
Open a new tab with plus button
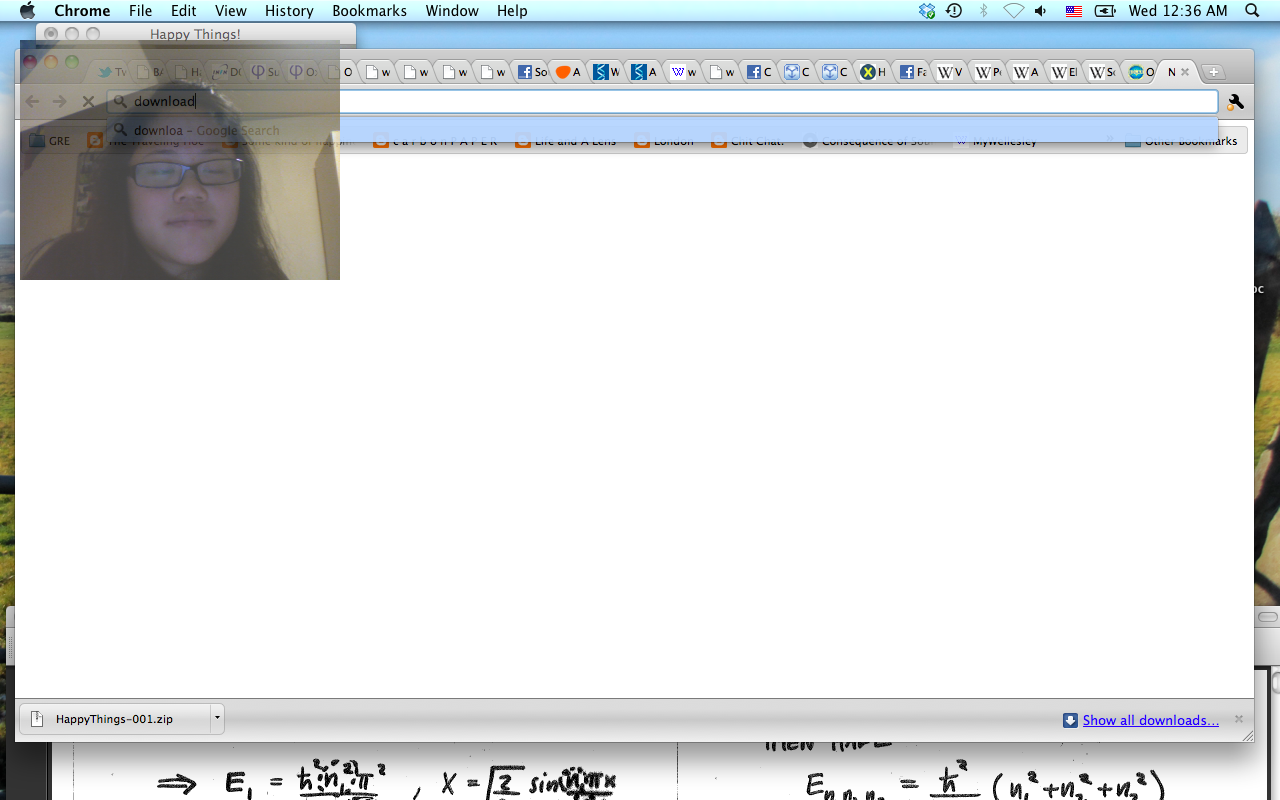1212,72
